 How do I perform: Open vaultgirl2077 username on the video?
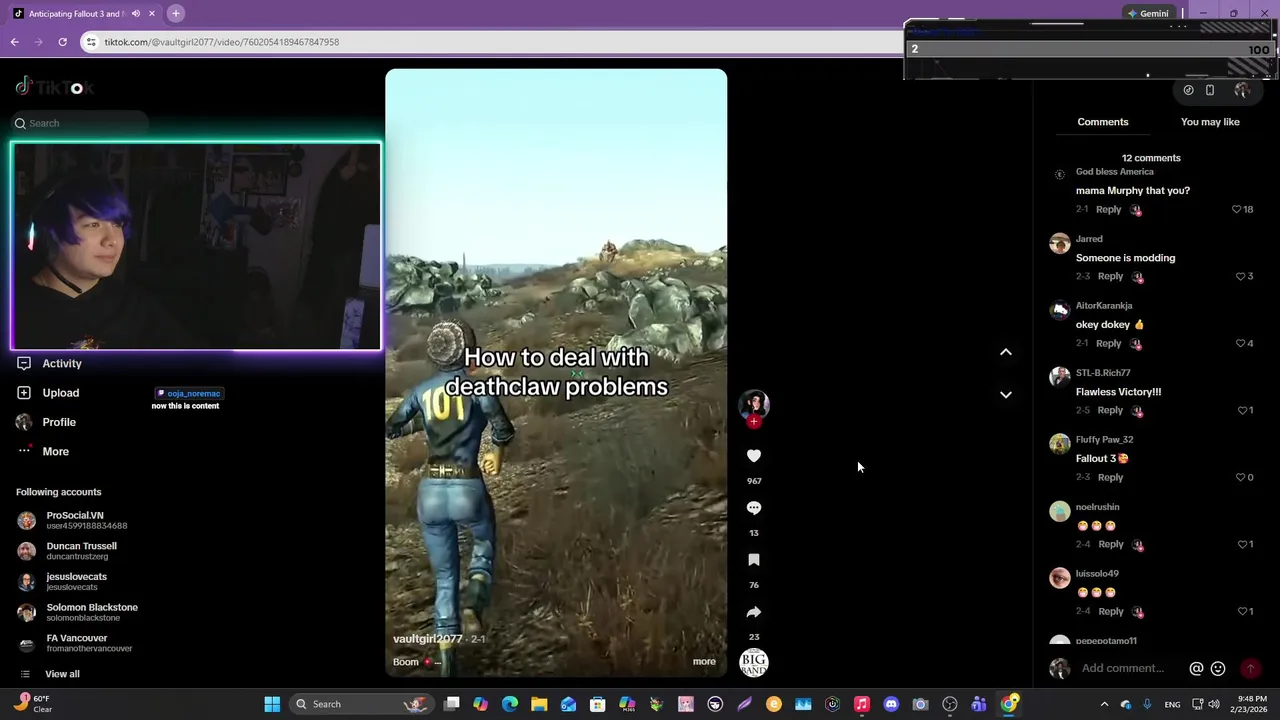pyautogui.click(x=427, y=639)
